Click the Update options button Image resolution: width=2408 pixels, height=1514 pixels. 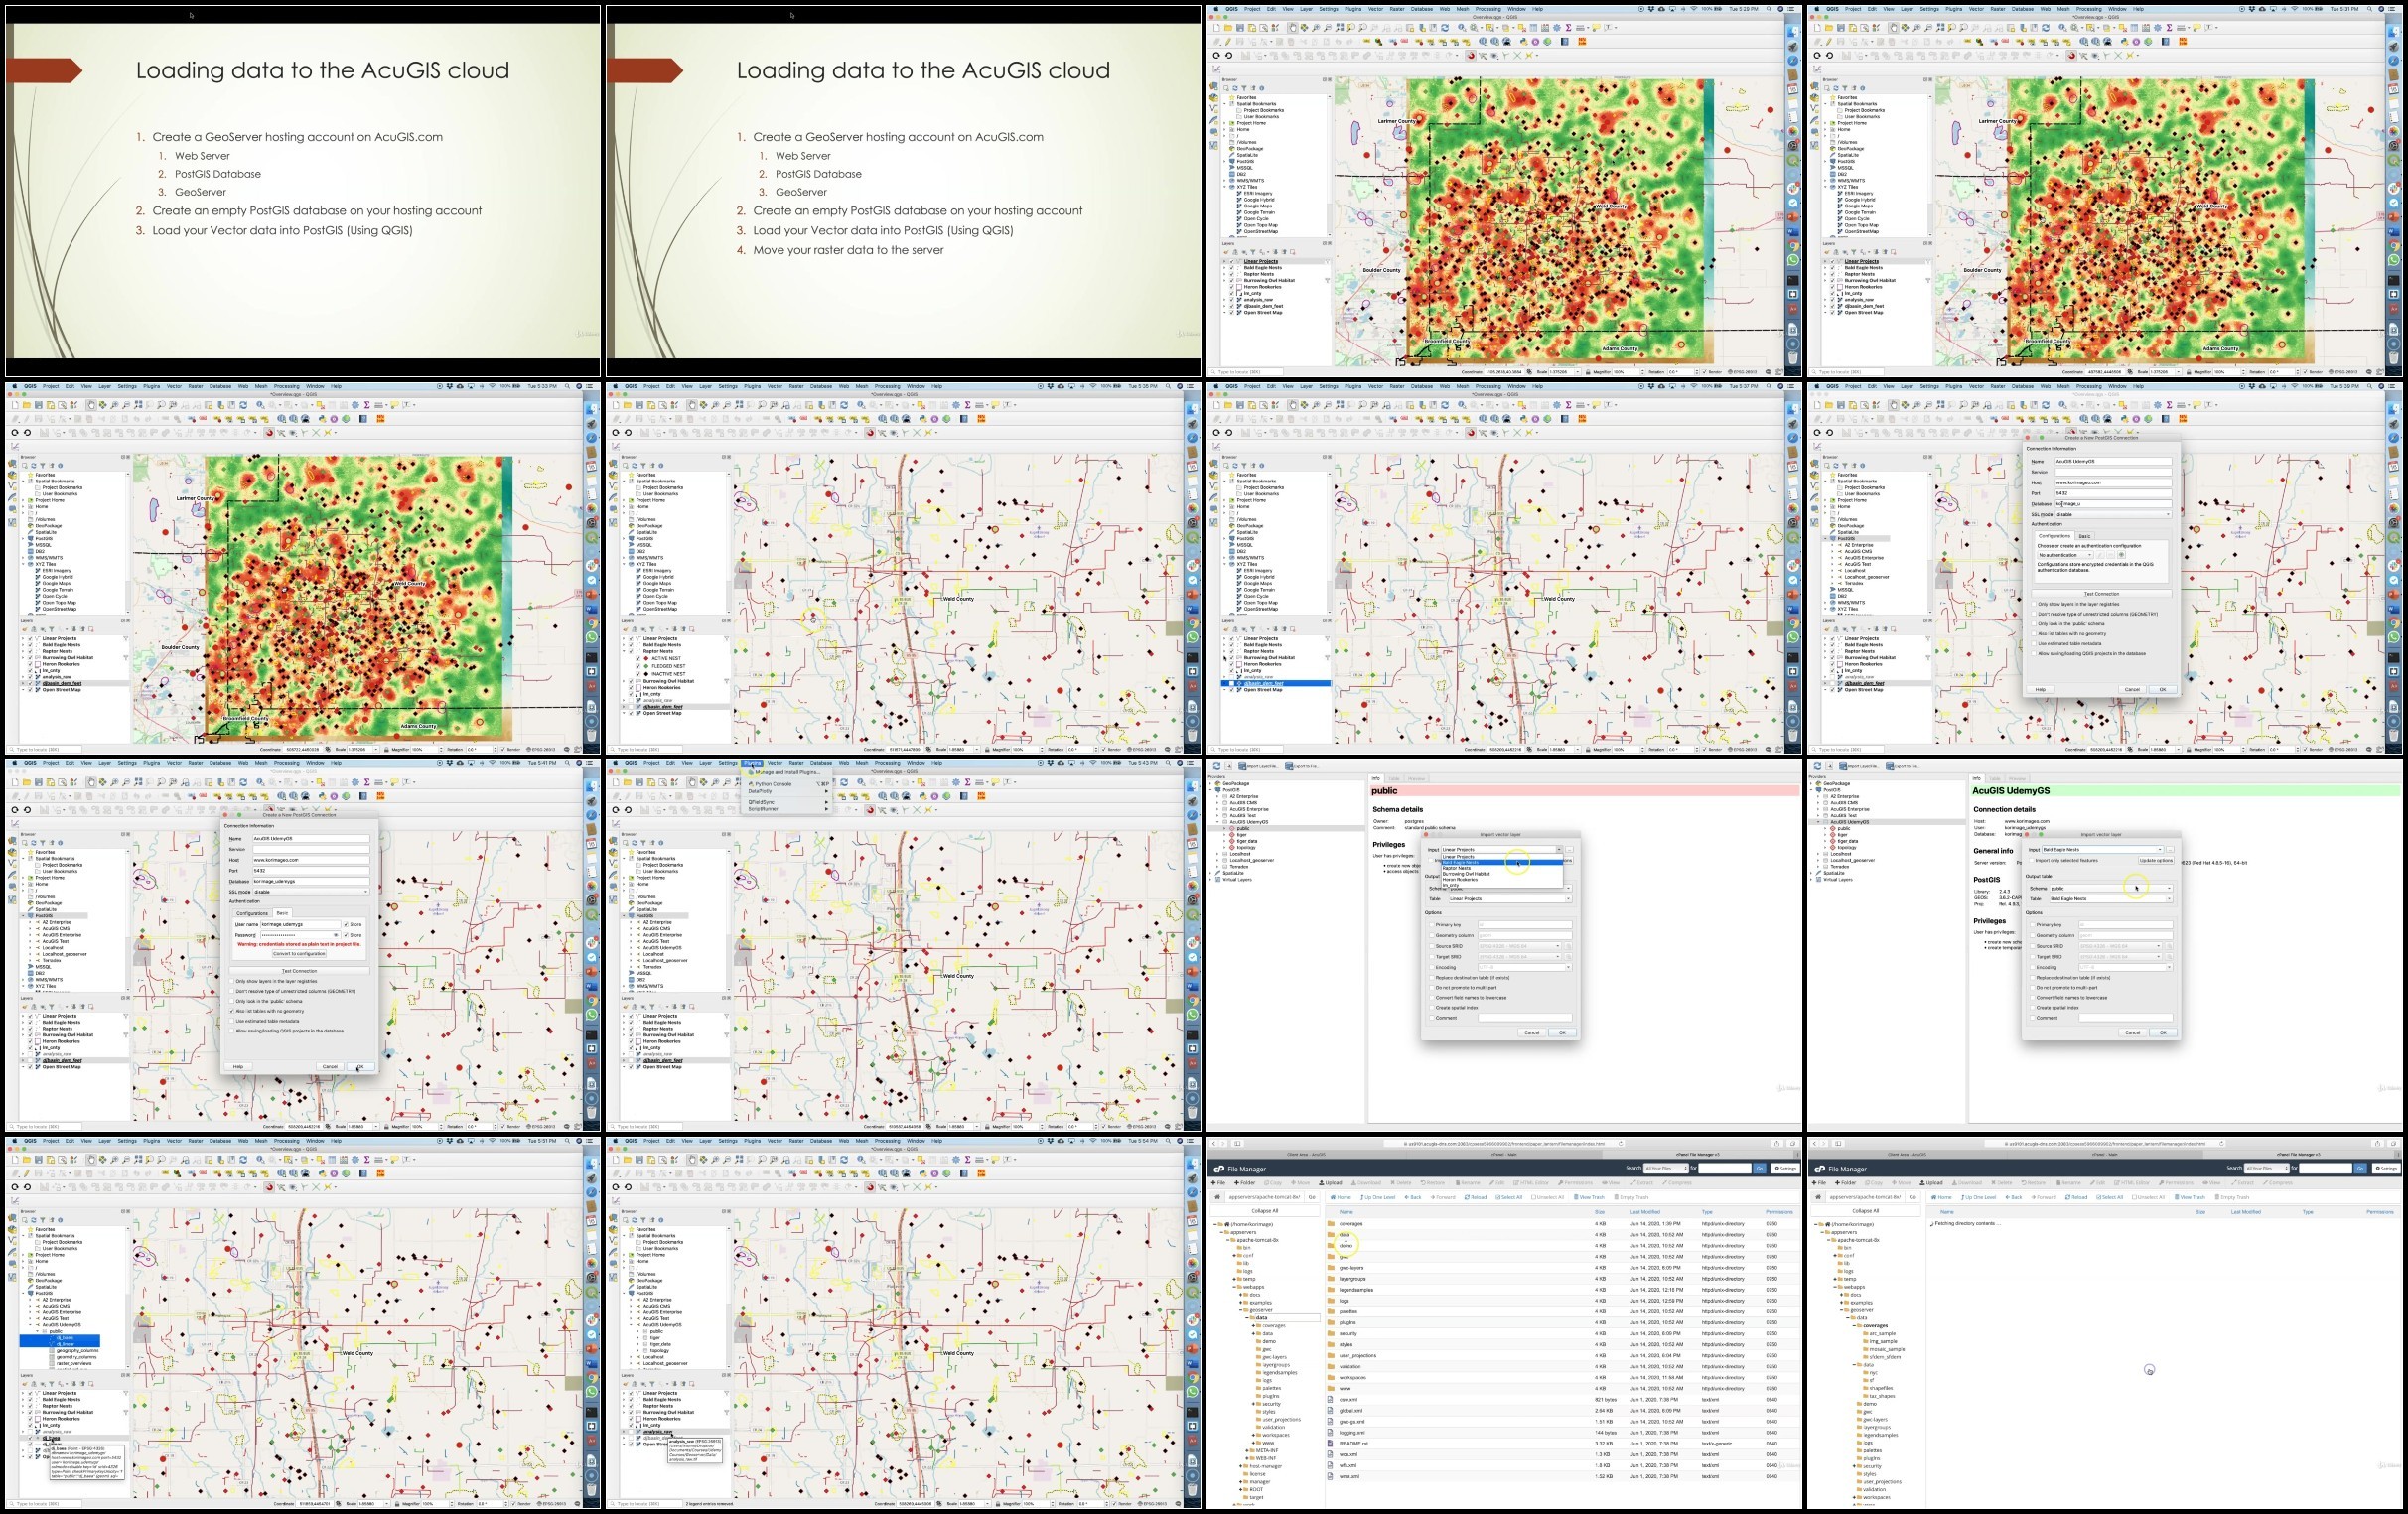coord(2157,861)
